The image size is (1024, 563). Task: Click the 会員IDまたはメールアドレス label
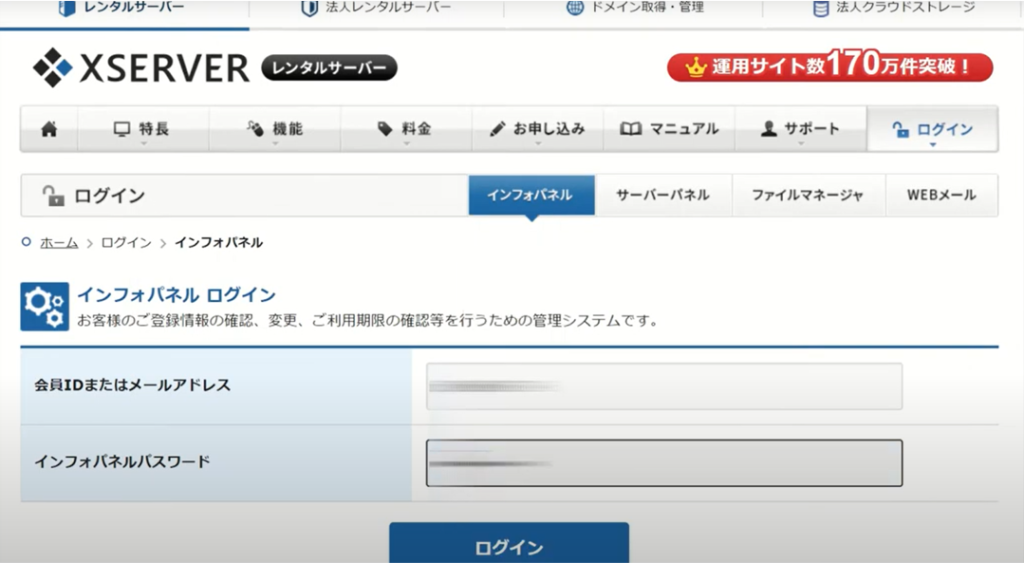(133, 385)
